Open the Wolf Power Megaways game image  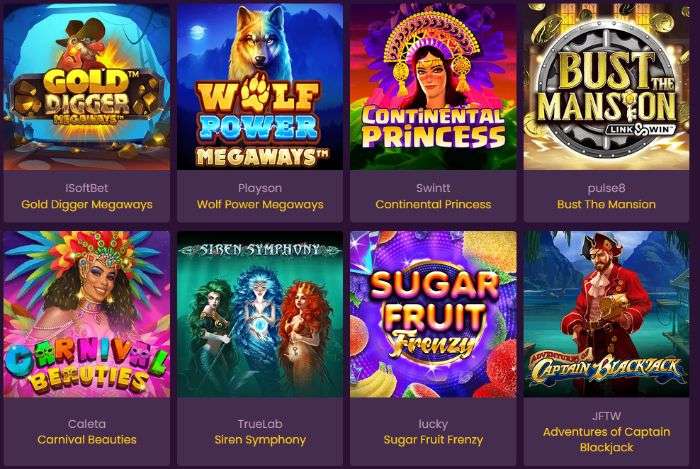click(260, 87)
